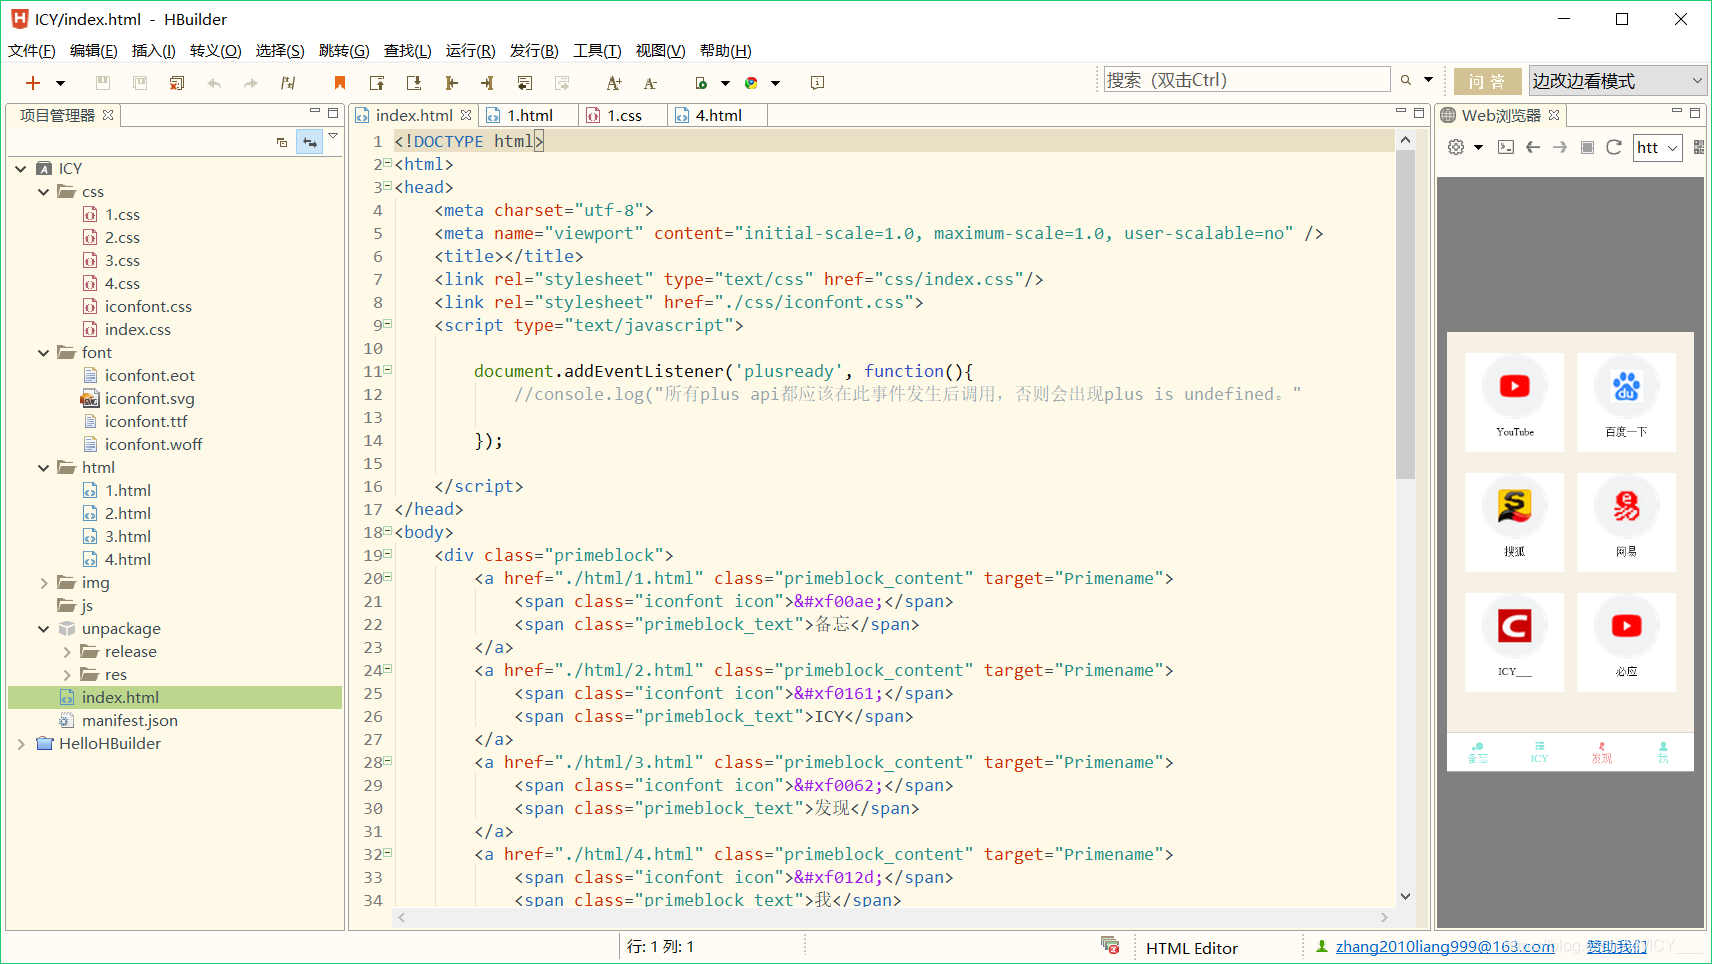Click the zhang2010liang999@163.com account link

pos(1445,947)
